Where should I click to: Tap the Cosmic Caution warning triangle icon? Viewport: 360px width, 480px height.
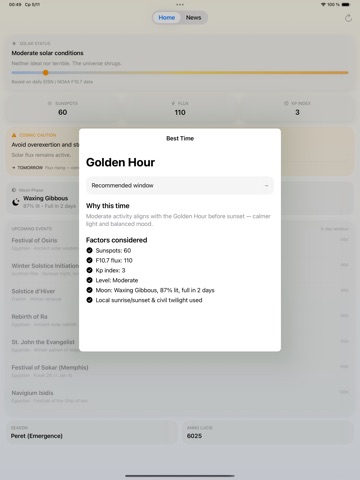(x=14, y=135)
